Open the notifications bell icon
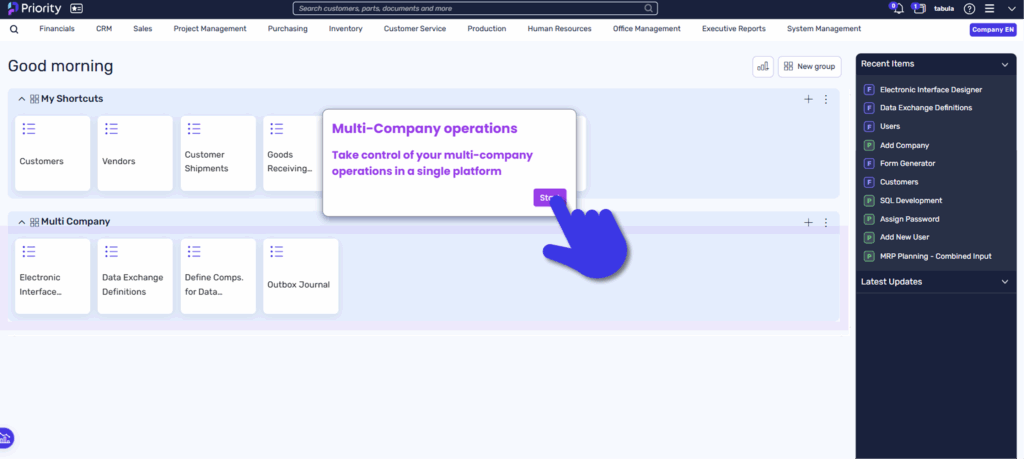 (899, 8)
